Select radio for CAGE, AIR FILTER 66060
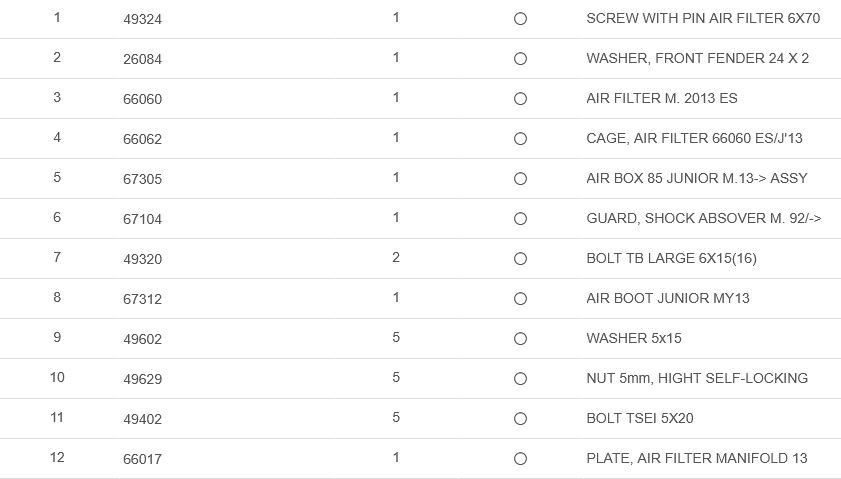The image size is (841, 479). (520, 139)
